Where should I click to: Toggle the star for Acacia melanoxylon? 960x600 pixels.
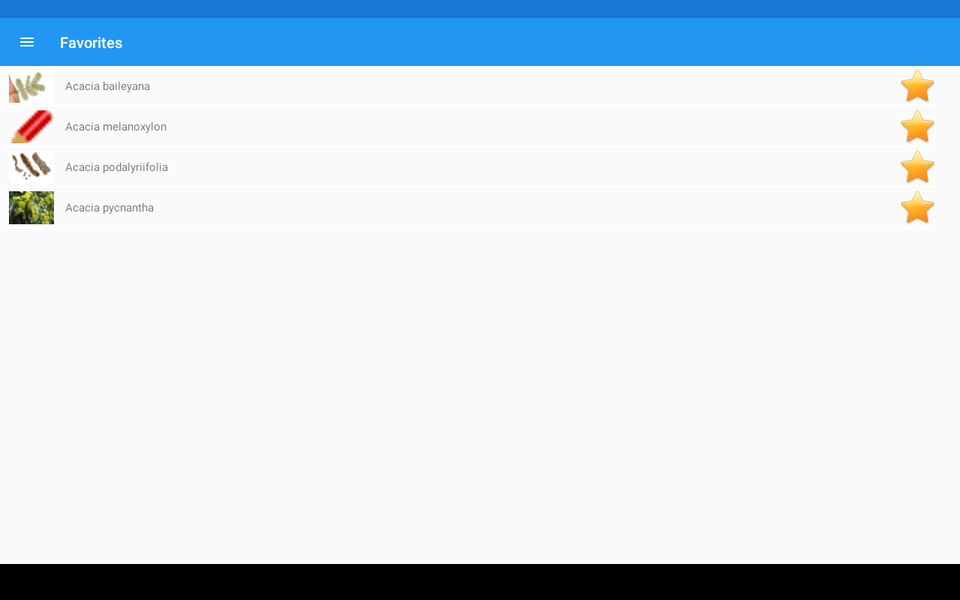(917, 126)
